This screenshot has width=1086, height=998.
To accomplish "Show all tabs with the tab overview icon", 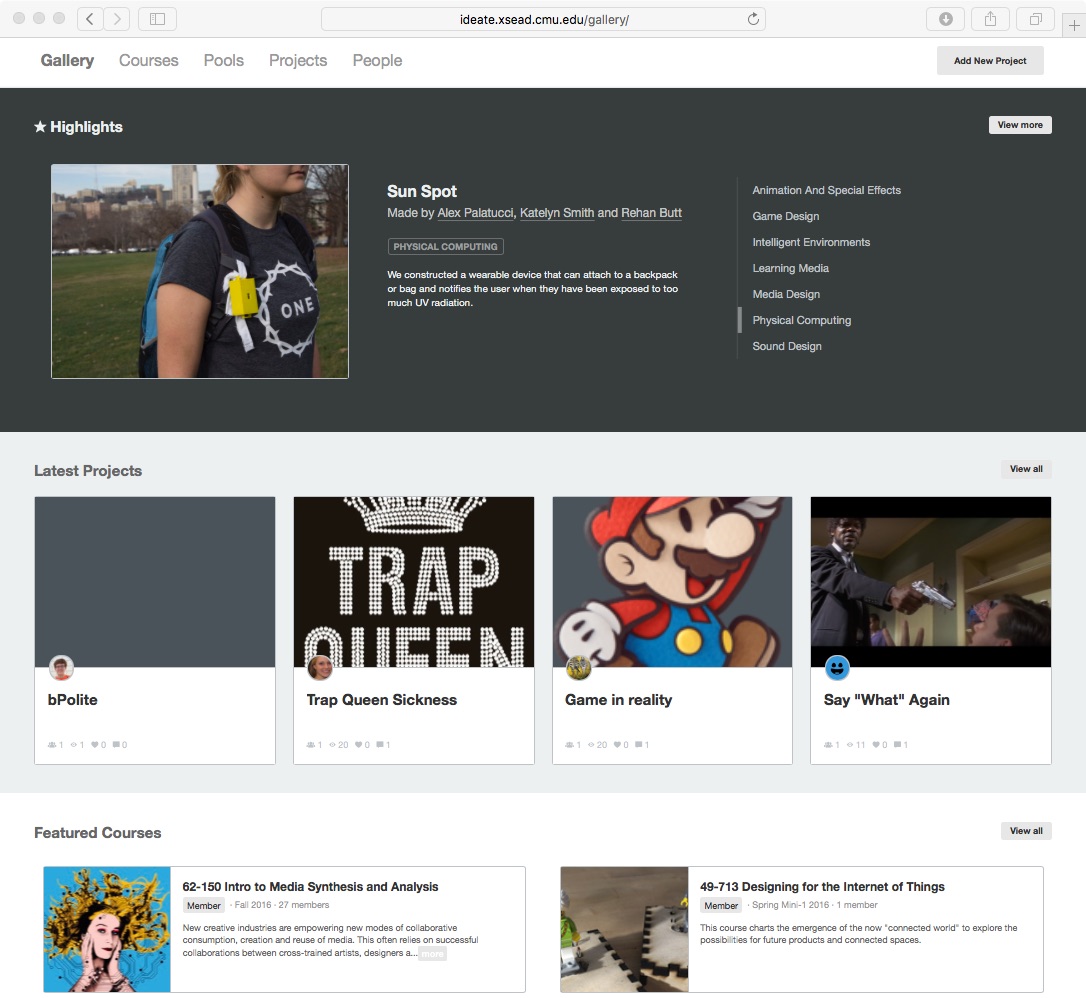I will [1035, 19].
